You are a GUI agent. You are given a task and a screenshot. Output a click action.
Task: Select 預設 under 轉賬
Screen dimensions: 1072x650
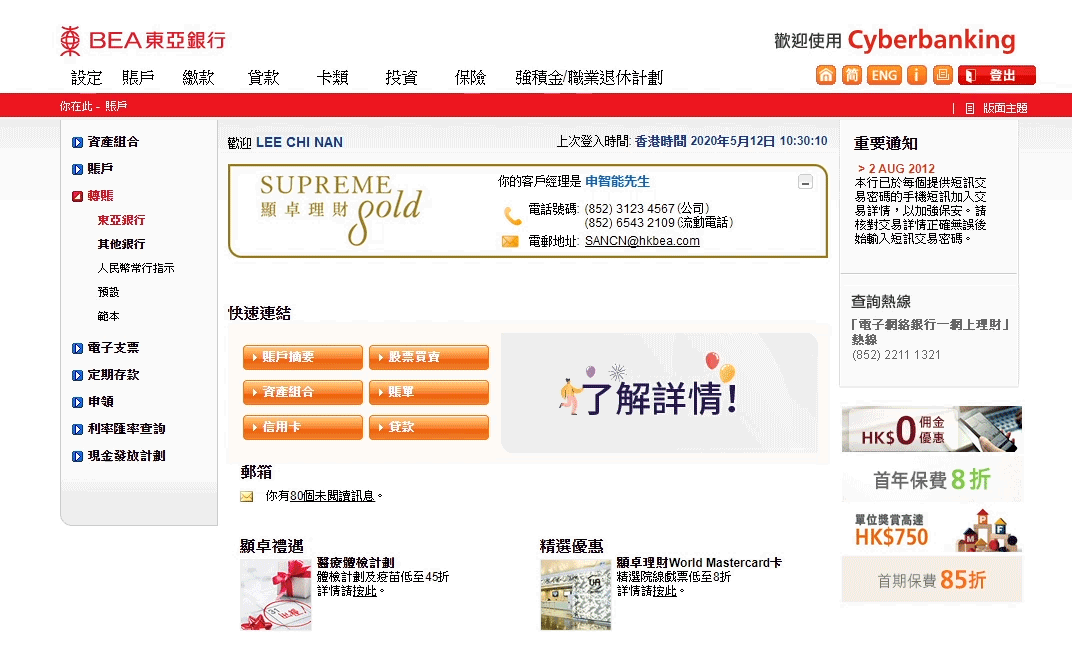(108, 292)
